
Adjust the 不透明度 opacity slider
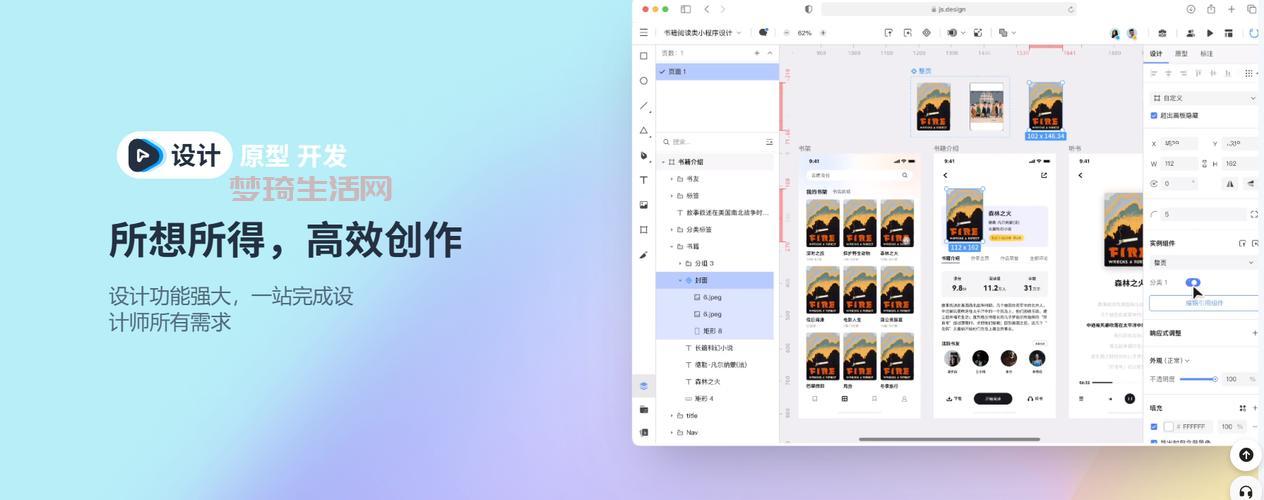tap(1197, 379)
